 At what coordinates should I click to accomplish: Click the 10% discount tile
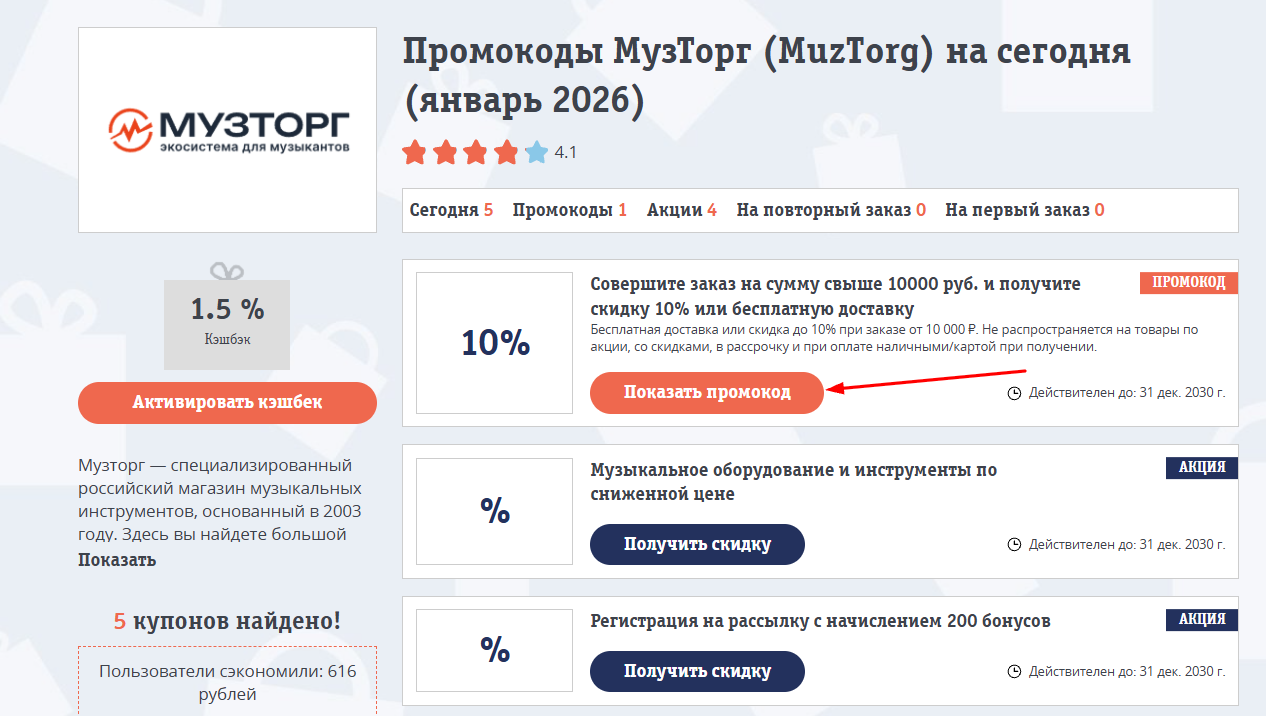[493, 343]
